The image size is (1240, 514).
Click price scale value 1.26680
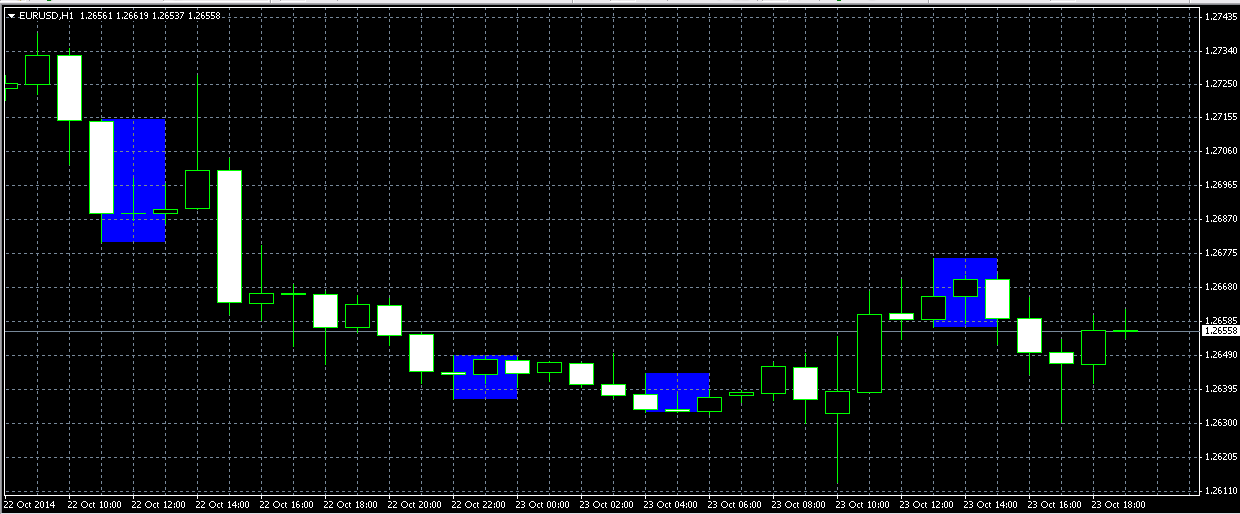(1221, 288)
